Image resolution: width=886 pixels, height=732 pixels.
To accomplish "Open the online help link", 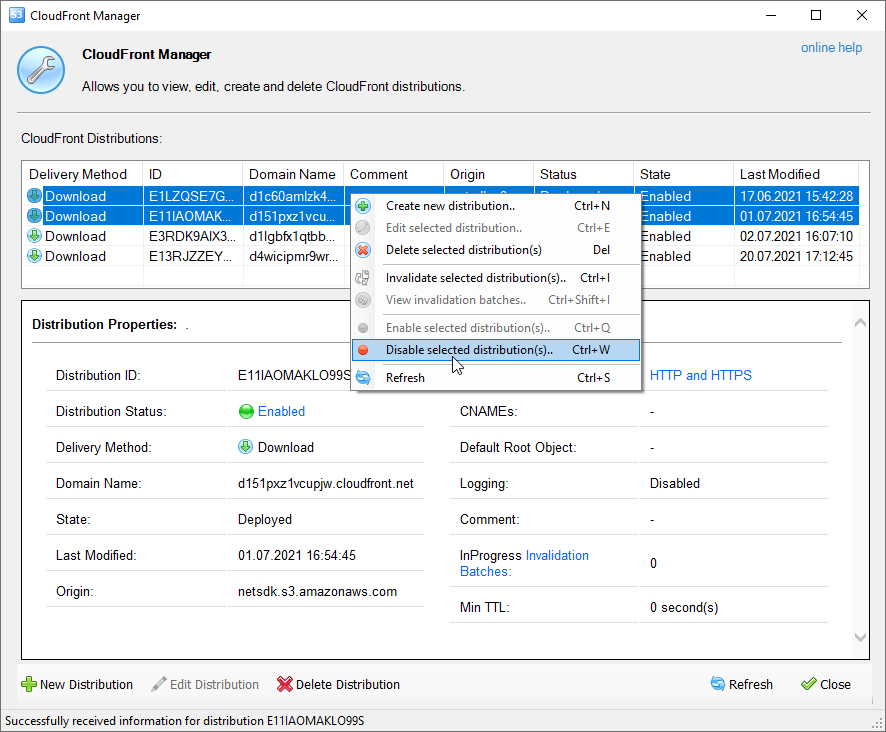I will [831, 47].
